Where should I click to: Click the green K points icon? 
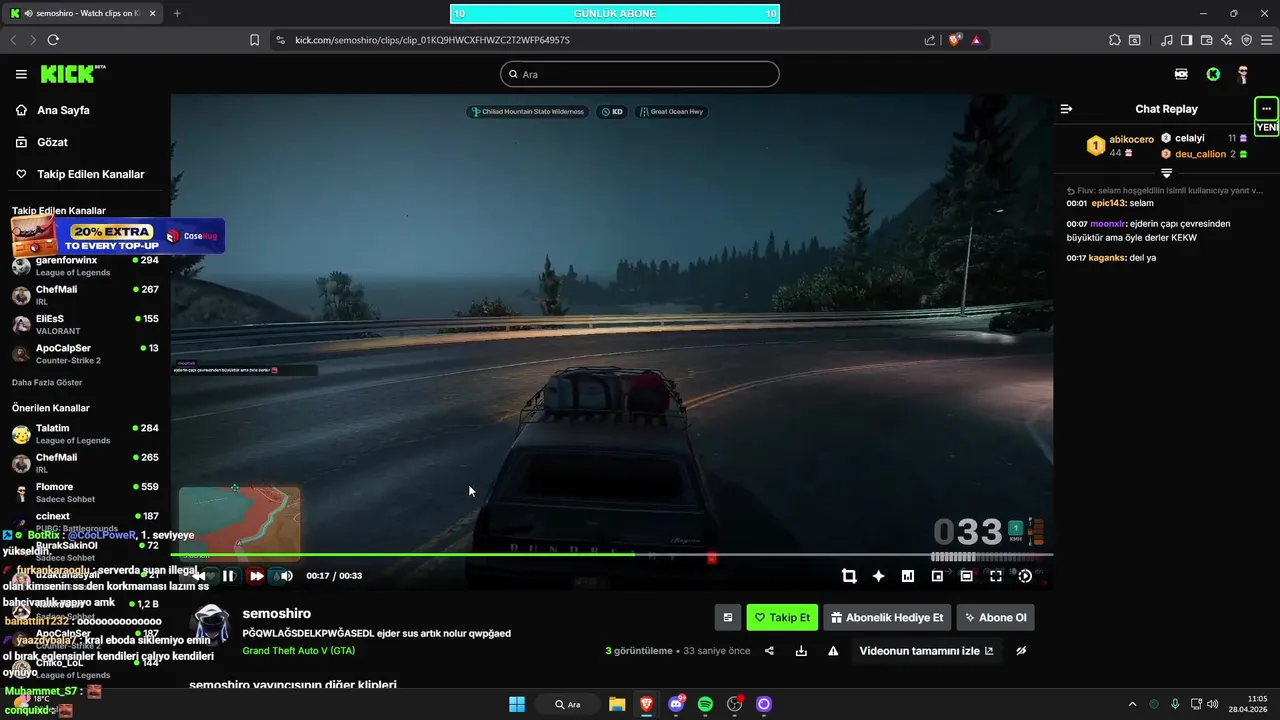click(1213, 74)
